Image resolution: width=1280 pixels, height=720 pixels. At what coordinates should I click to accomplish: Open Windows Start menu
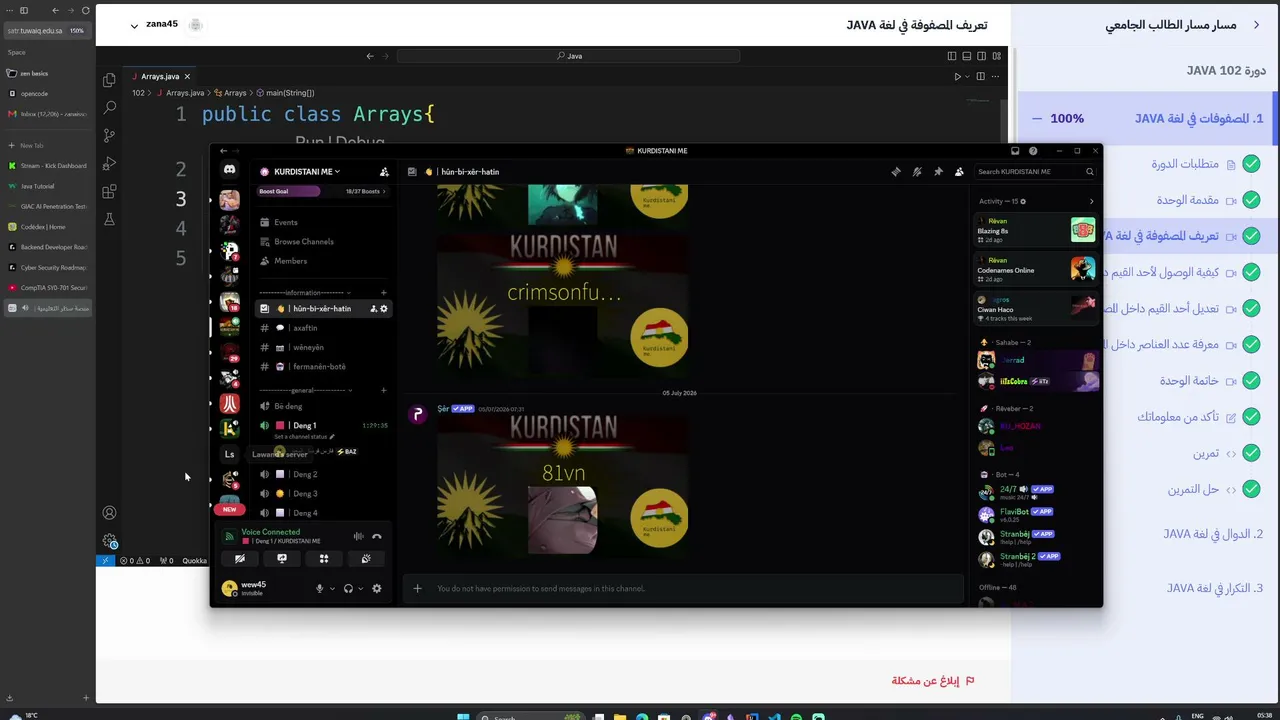coord(463,716)
